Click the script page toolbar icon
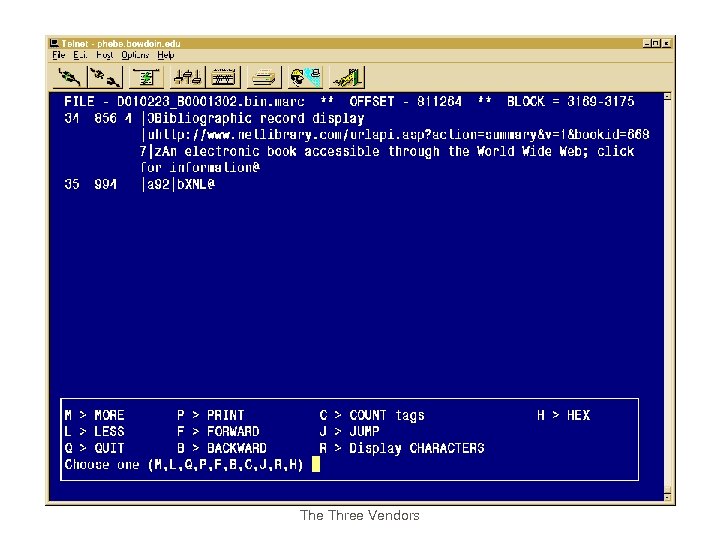 [x=146, y=77]
